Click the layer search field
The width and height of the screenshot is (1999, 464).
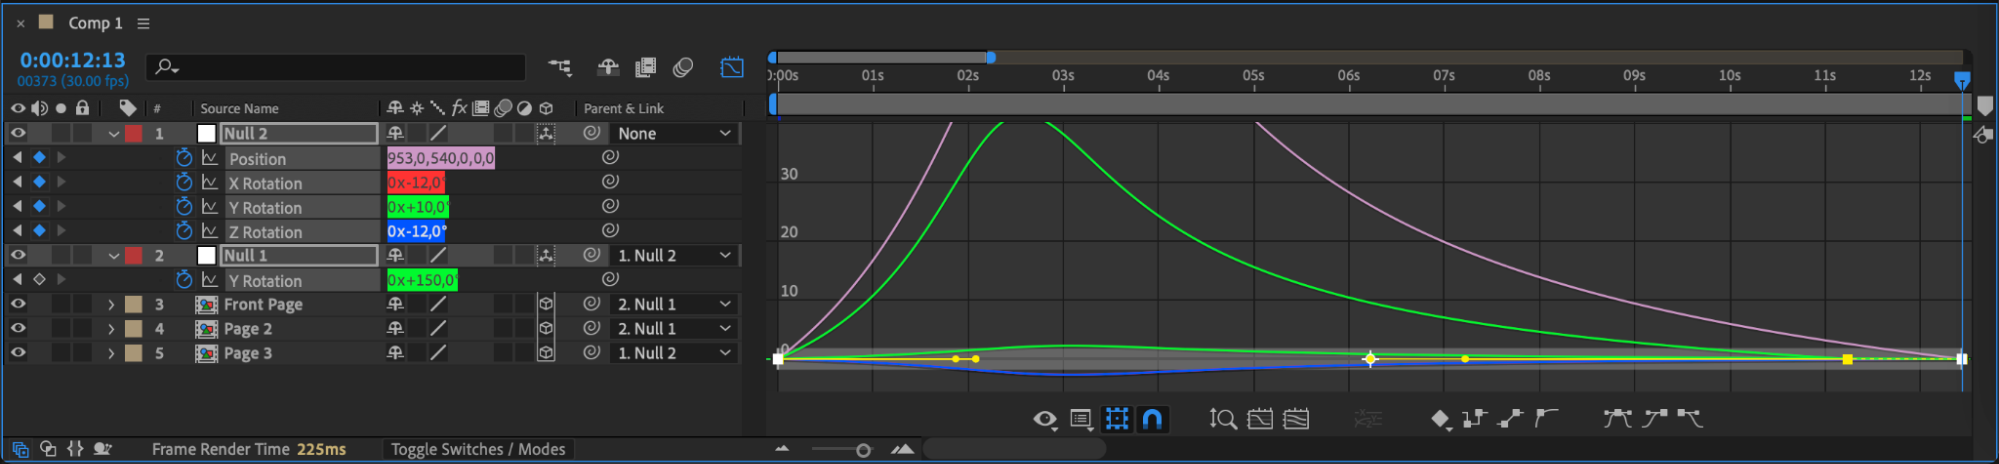(x=336, y=67)
